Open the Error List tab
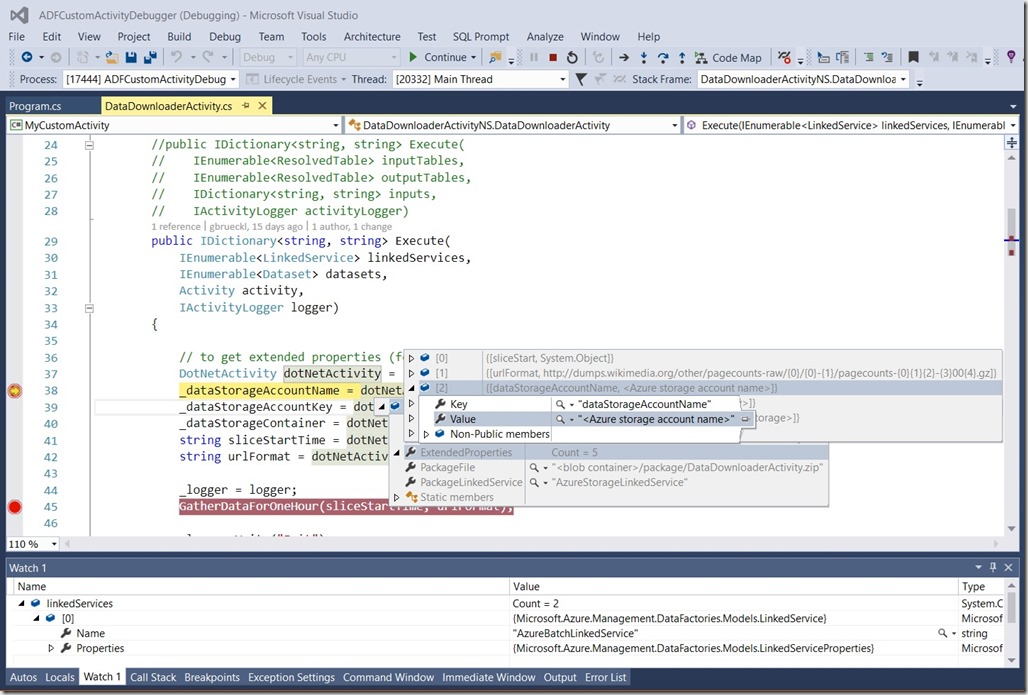 (605, 677)
